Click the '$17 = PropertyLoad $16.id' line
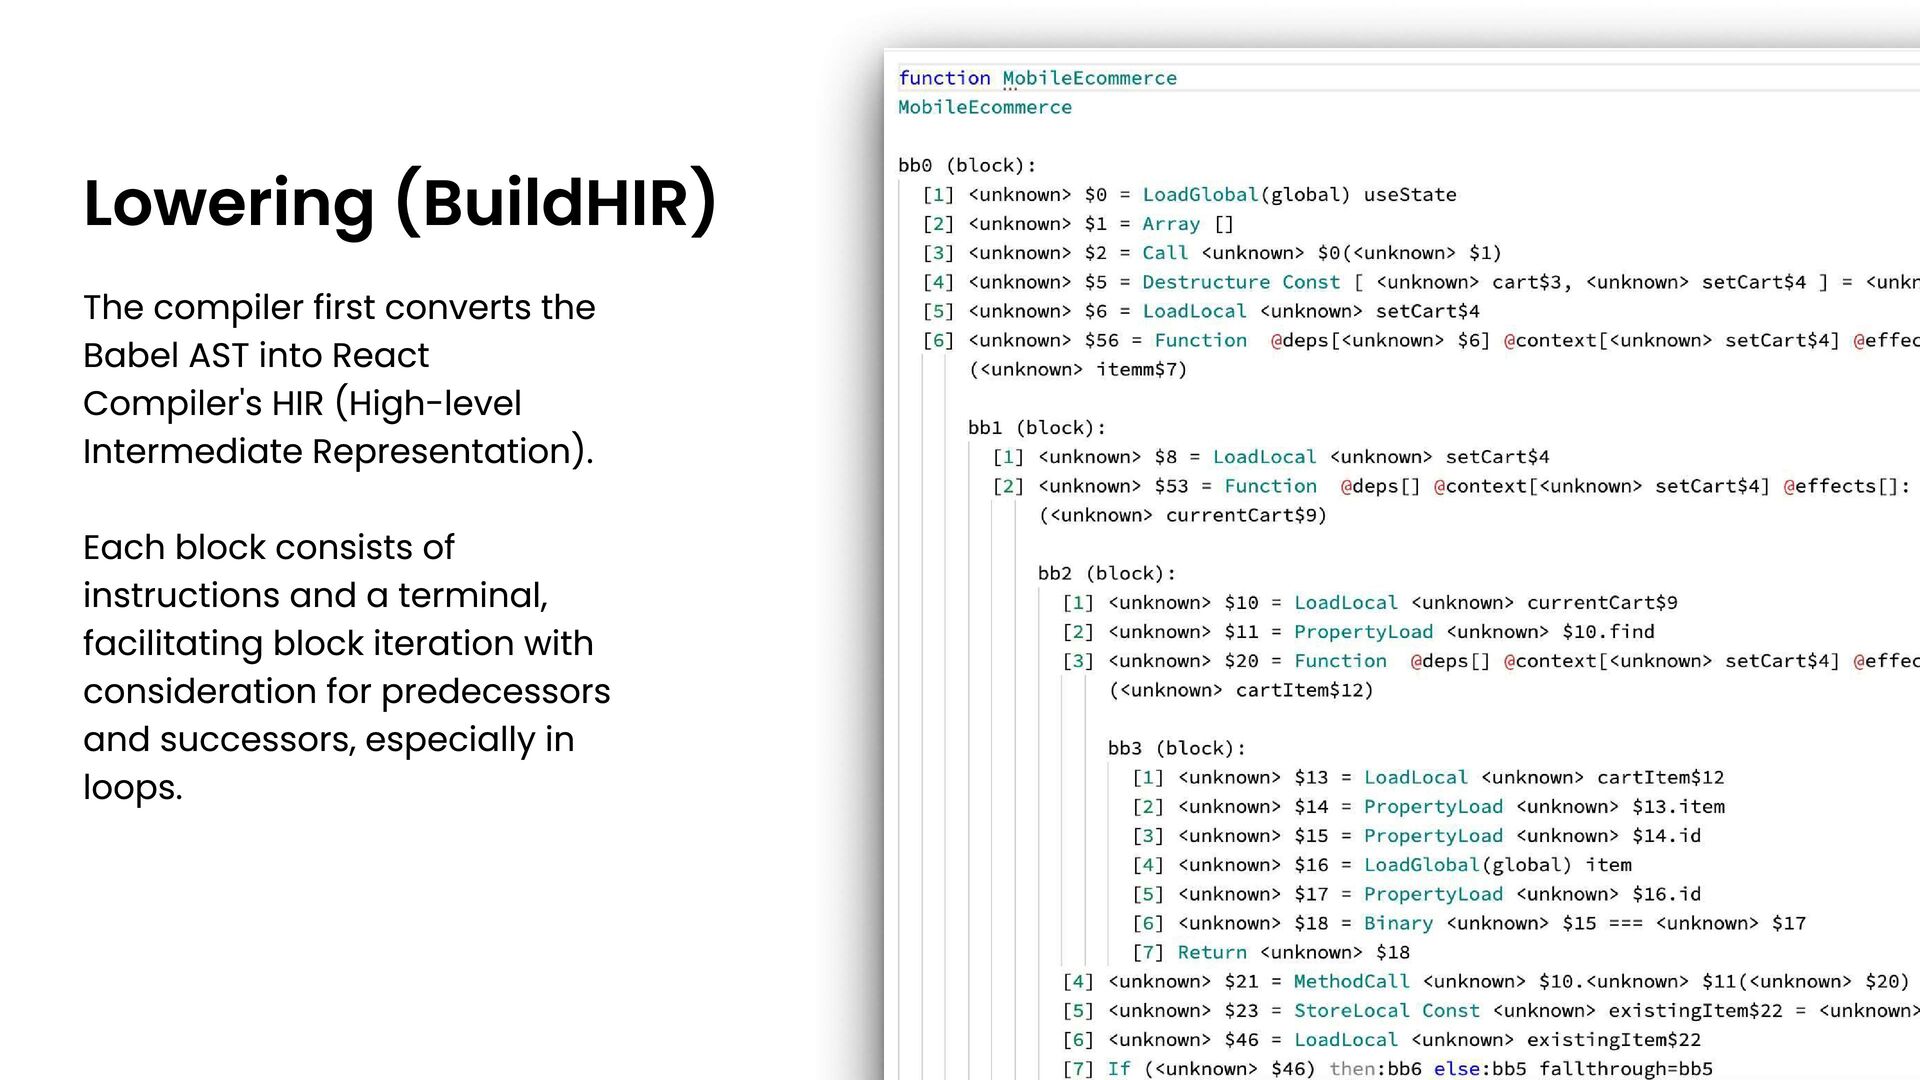Image resolution: width=1920 pixels, height=1080 pixels. click(x=1417, y=894)
